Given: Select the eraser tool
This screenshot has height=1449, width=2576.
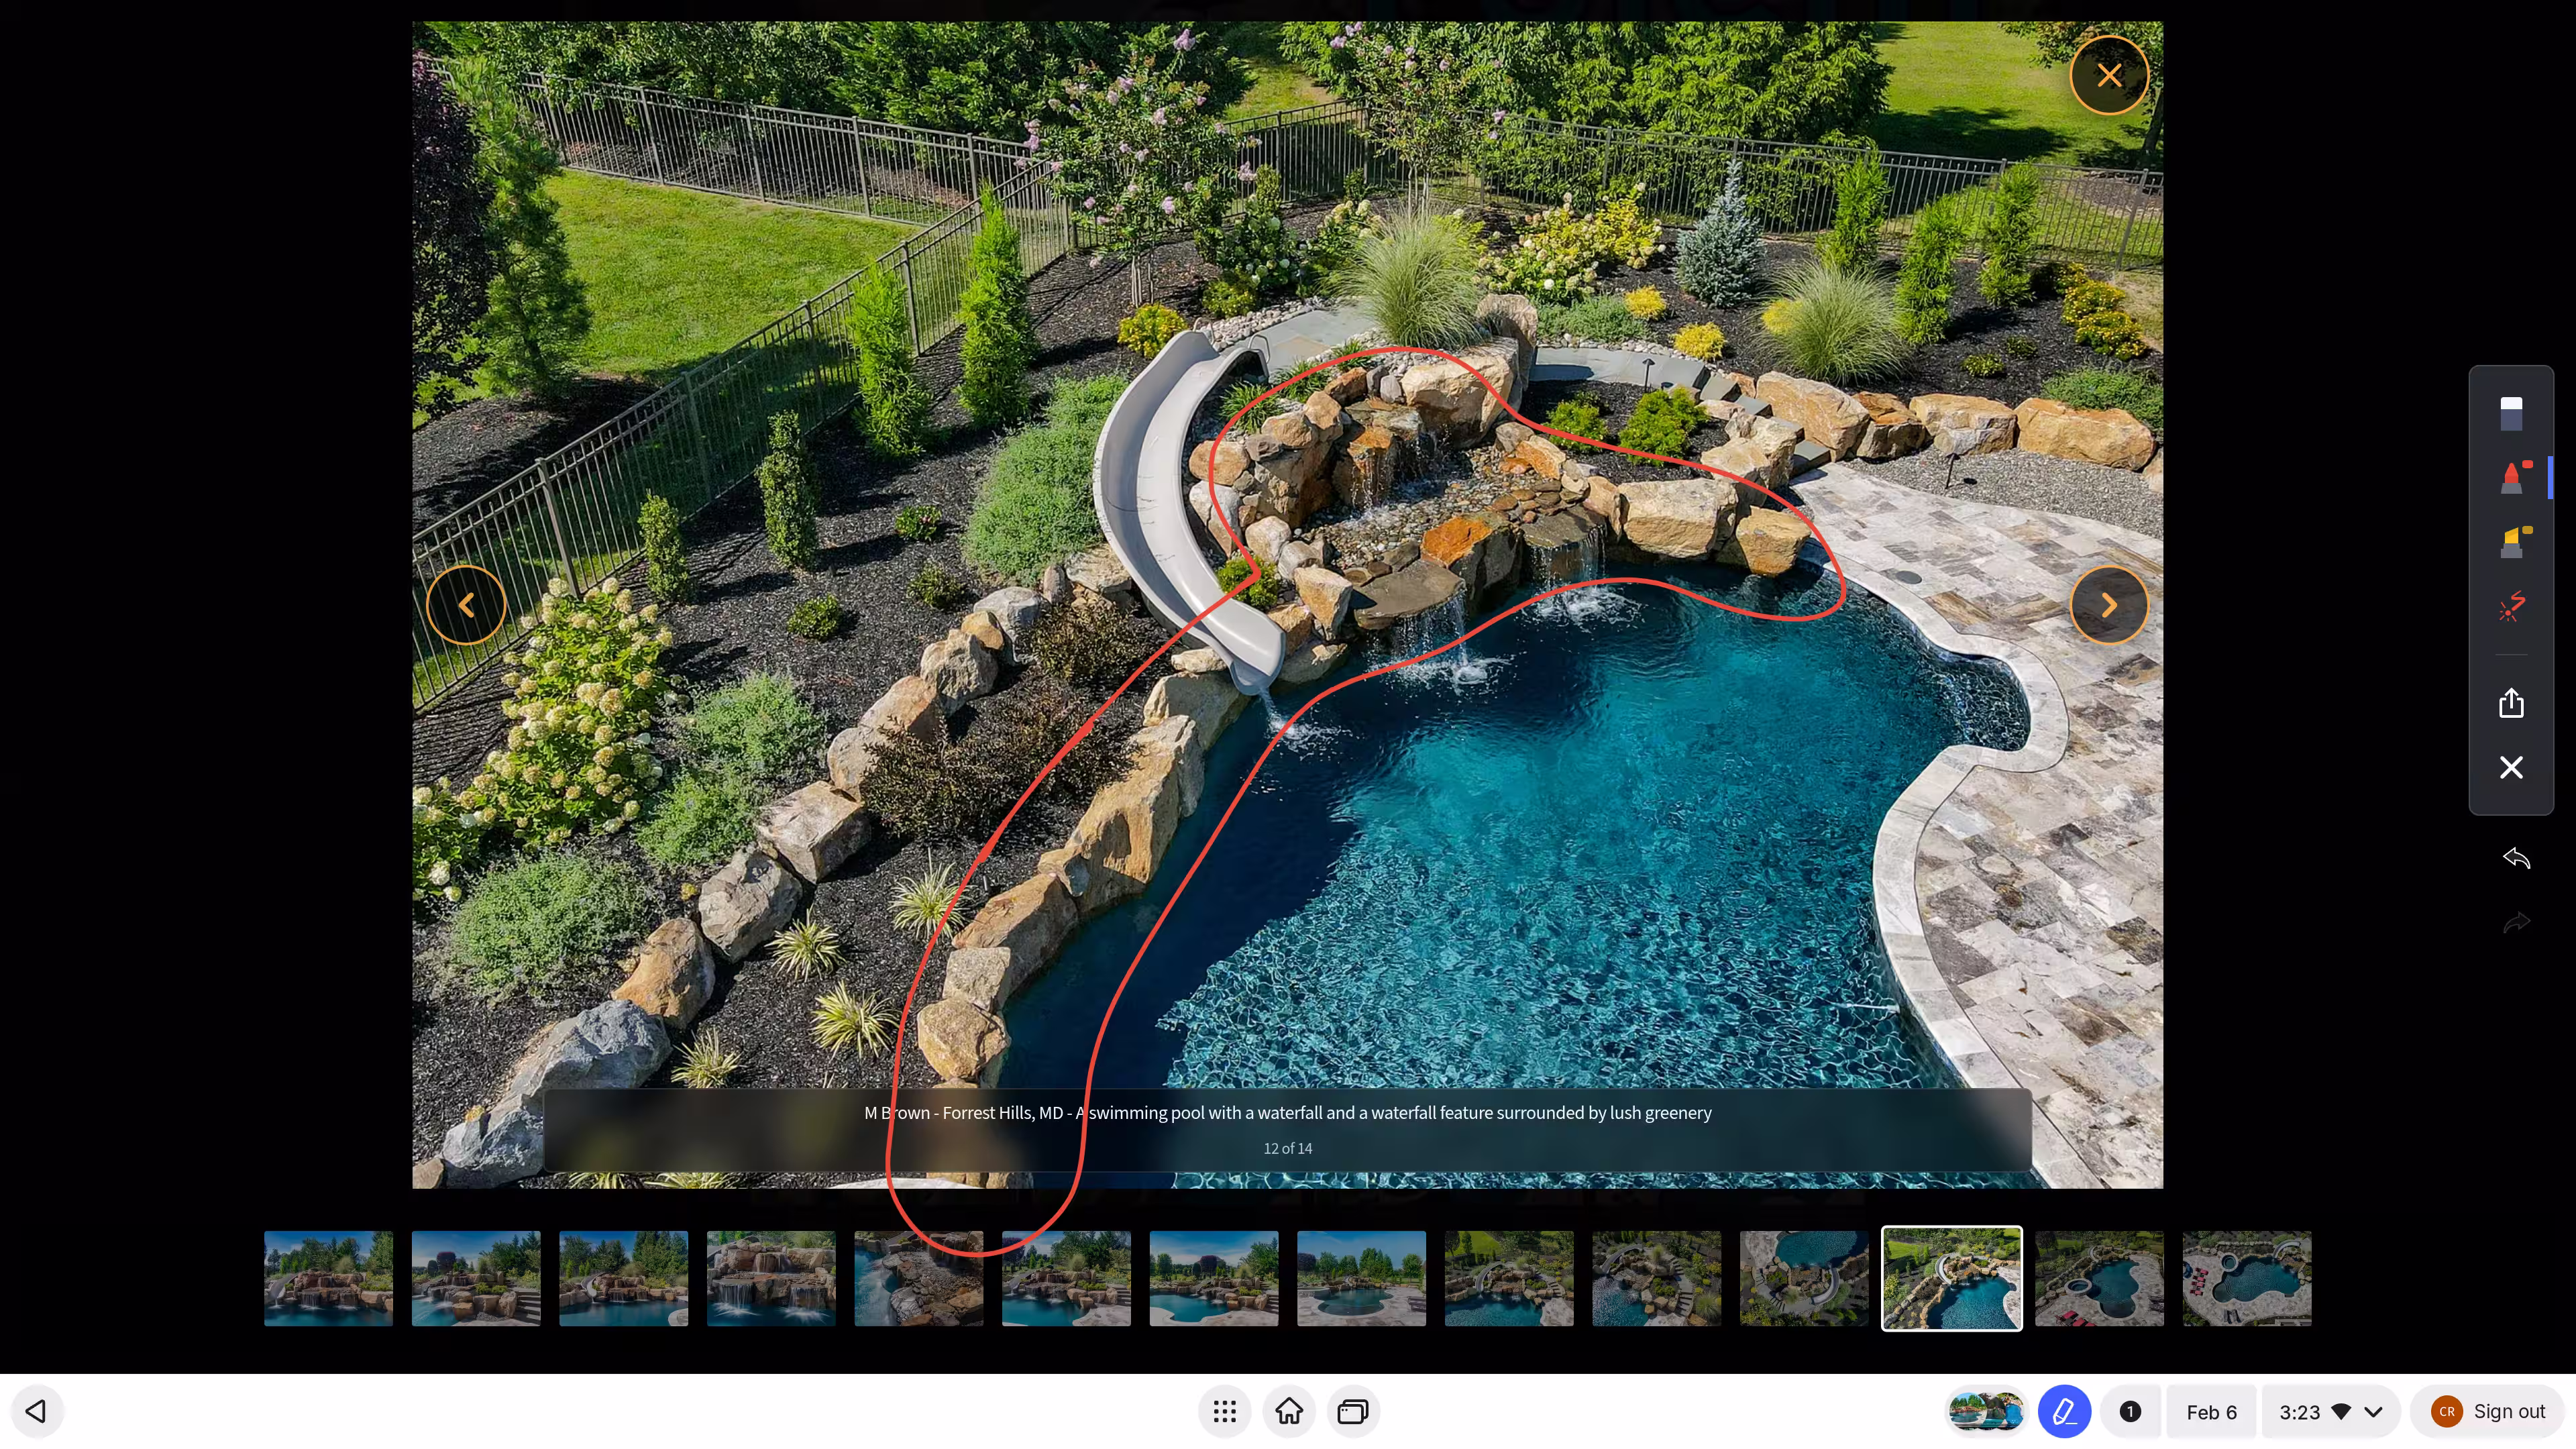Looking at the screenshot, I should click(2511, 412).
